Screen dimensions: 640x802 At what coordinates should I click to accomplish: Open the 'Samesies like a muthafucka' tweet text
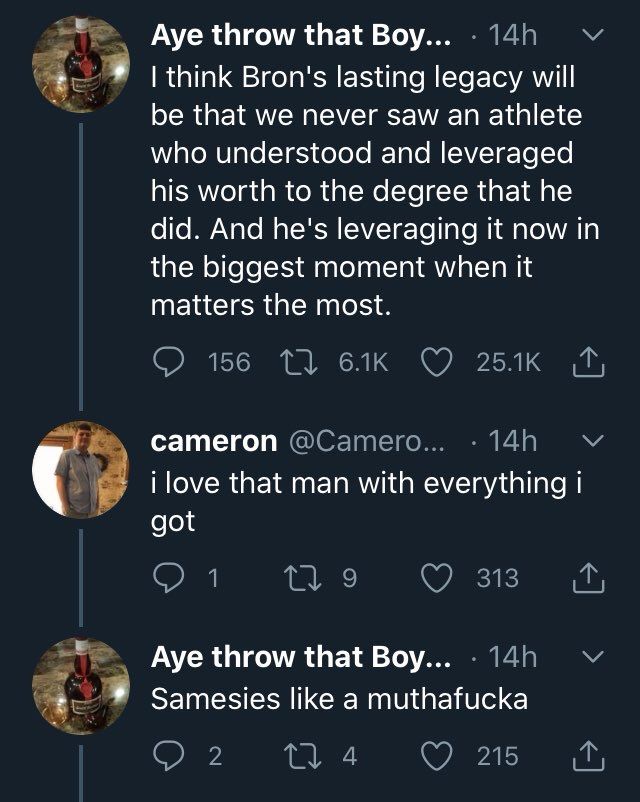338,699
